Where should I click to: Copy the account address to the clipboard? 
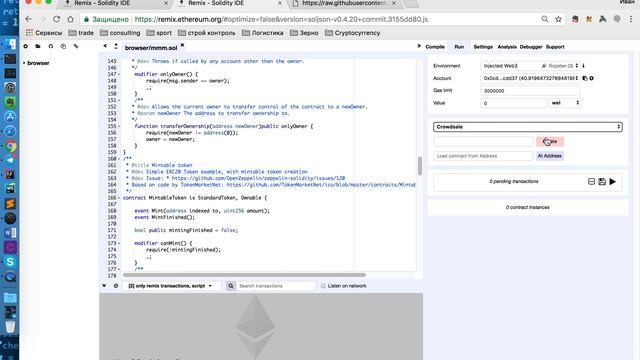coord(585,78)
